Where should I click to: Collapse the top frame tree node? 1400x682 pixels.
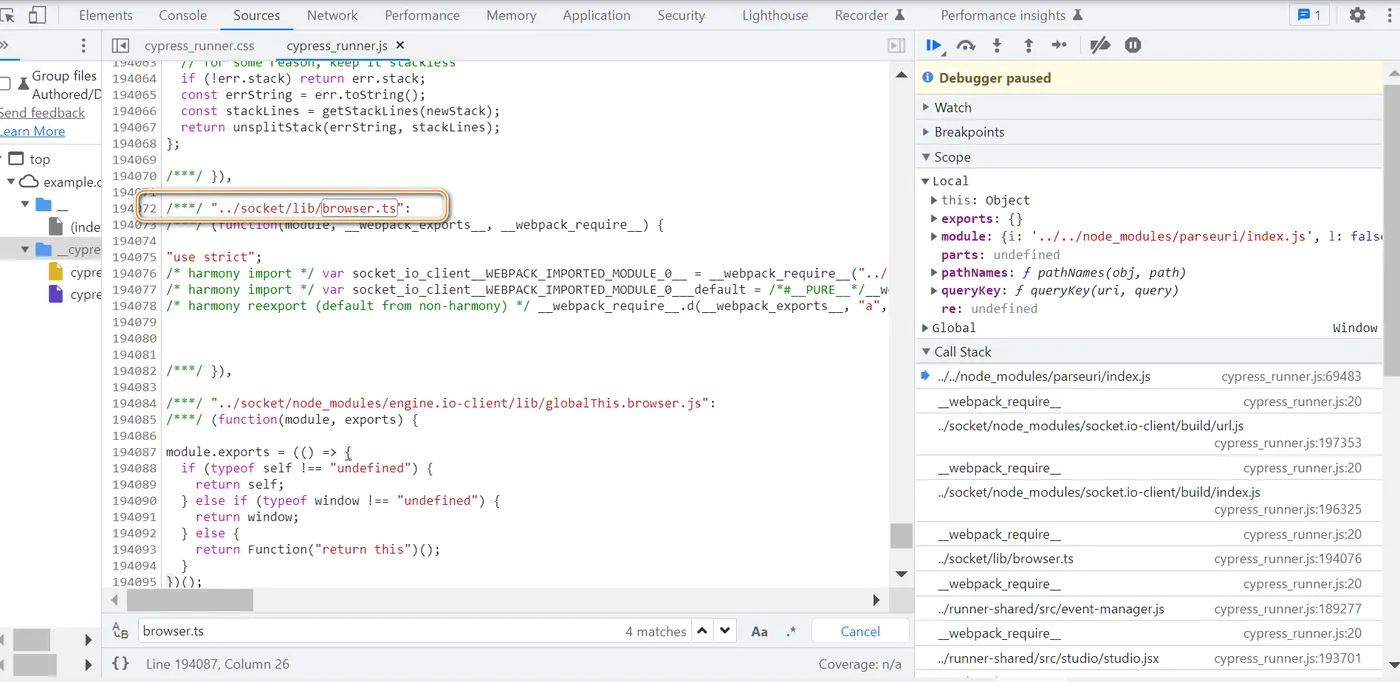click(x=1, y=159)
